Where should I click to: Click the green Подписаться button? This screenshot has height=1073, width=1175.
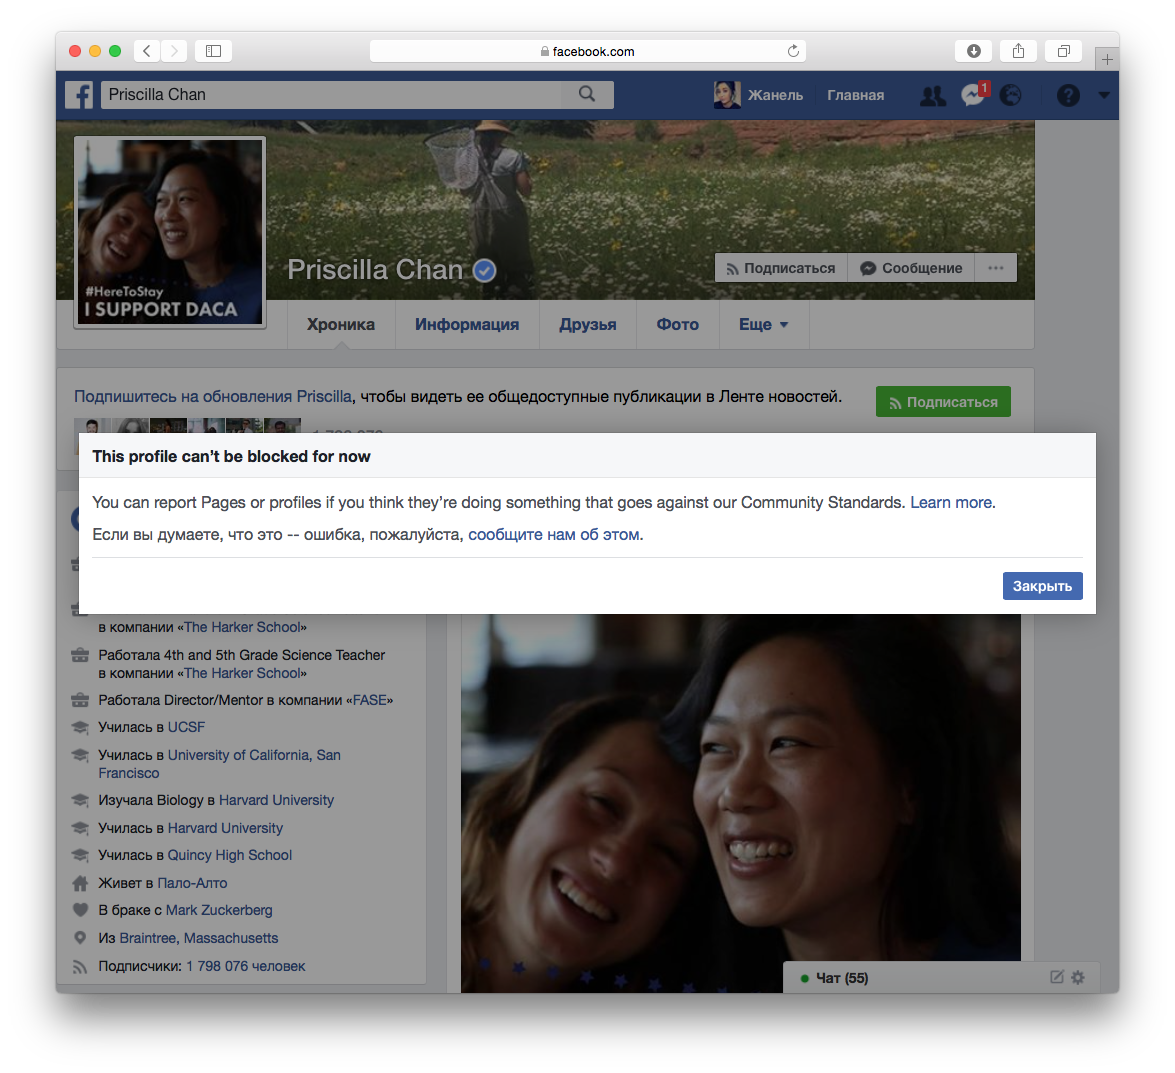tap(943, 402)
